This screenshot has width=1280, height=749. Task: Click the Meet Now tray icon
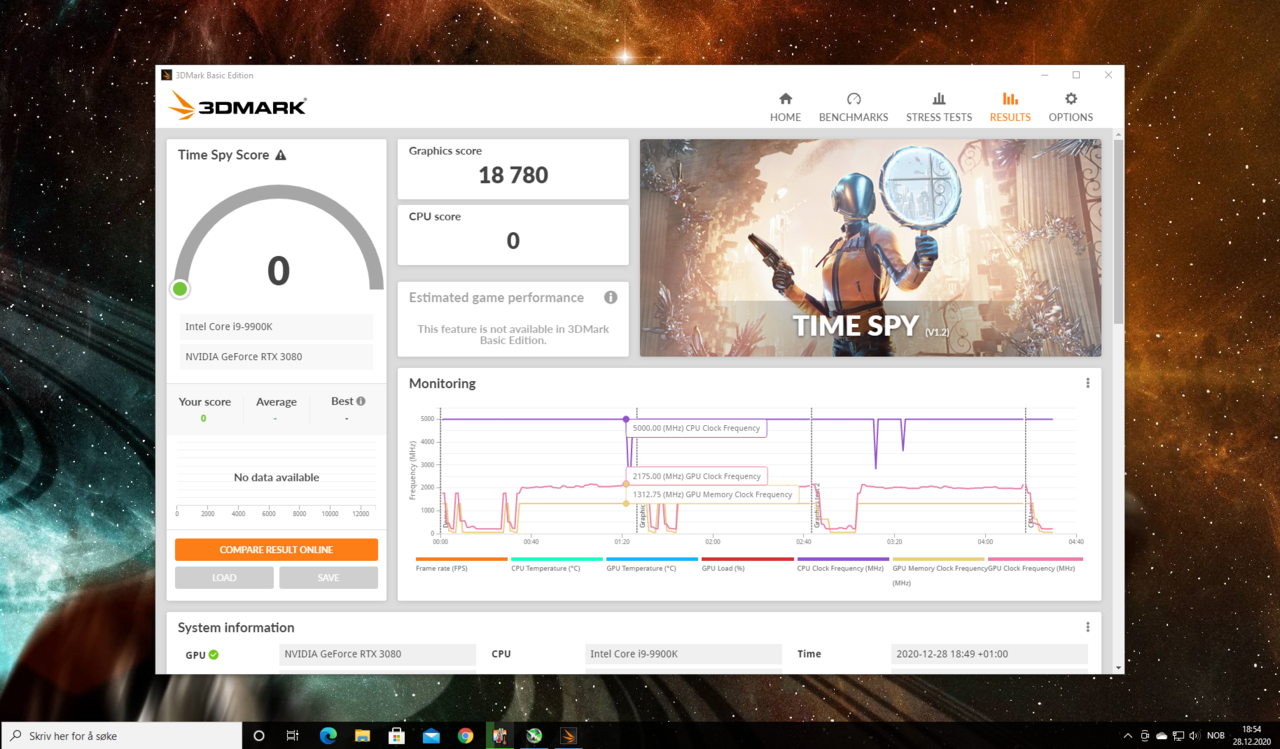(x=1145, y=736)
